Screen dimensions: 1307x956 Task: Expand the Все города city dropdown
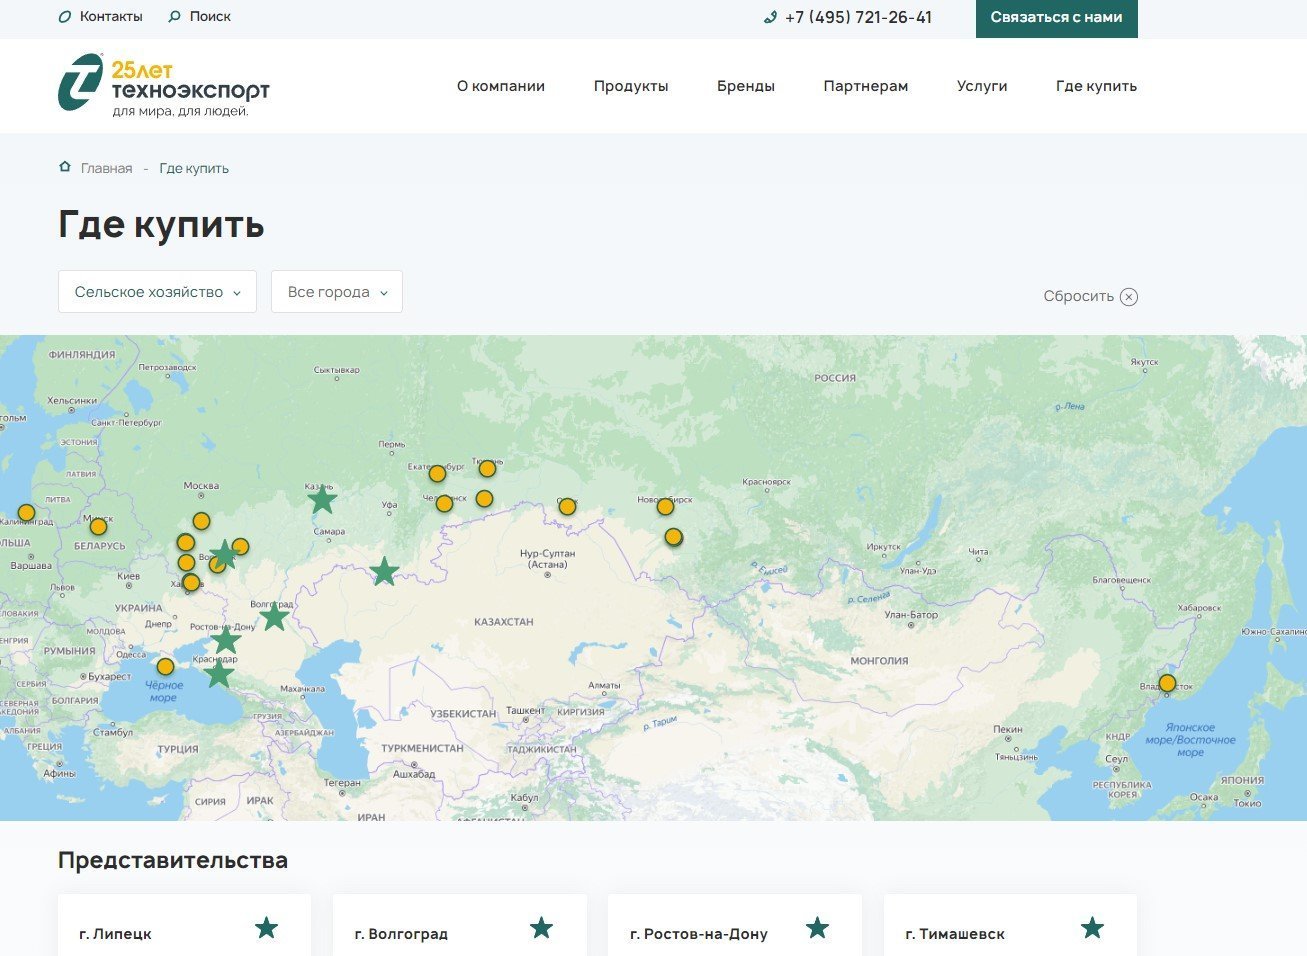[336, 292]
